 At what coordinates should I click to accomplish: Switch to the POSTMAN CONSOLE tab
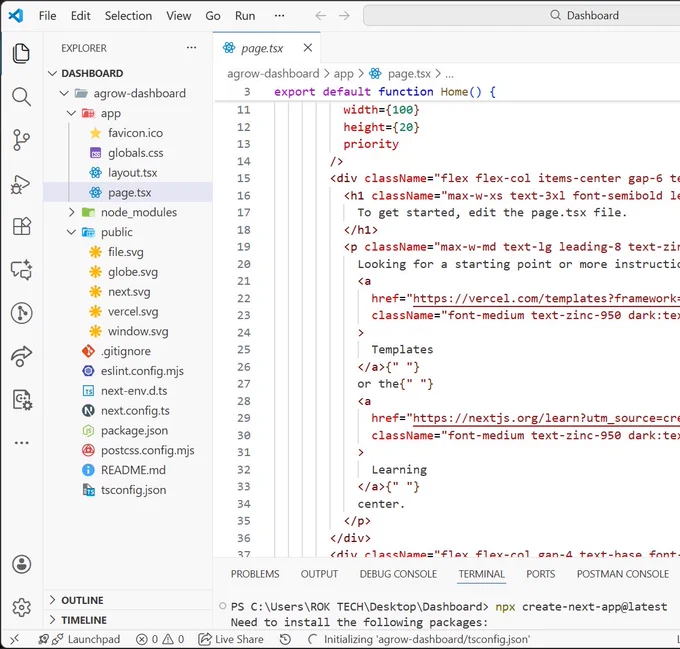click(x=623, y=574)
